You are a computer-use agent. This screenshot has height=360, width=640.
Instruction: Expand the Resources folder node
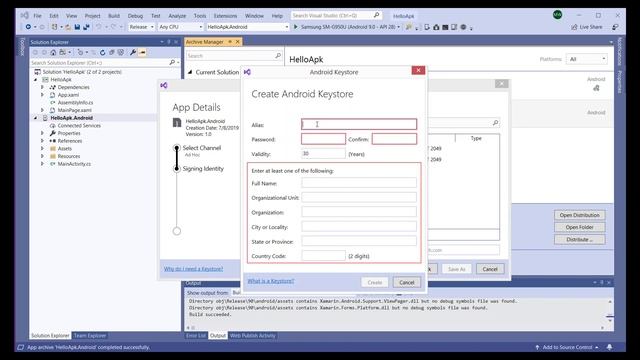(42, 156)
